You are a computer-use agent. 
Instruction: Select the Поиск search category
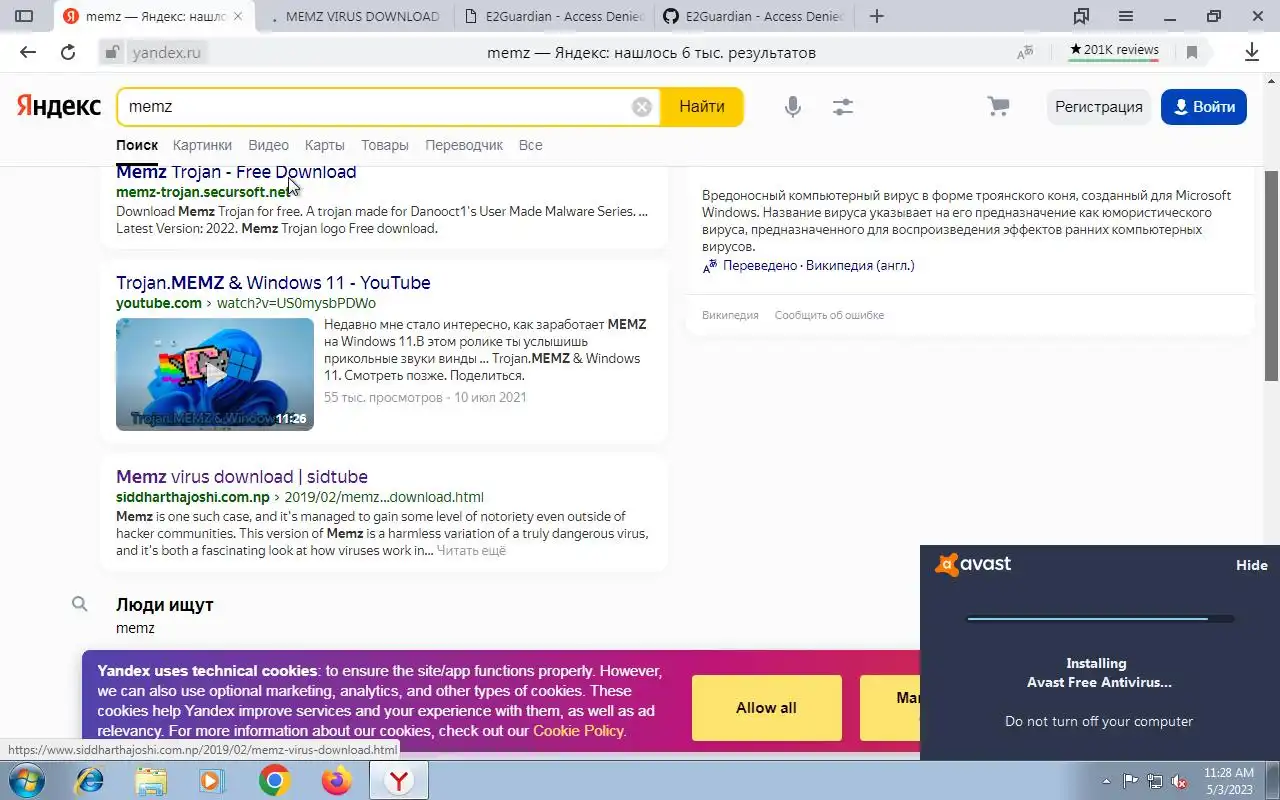coord(137,145)
